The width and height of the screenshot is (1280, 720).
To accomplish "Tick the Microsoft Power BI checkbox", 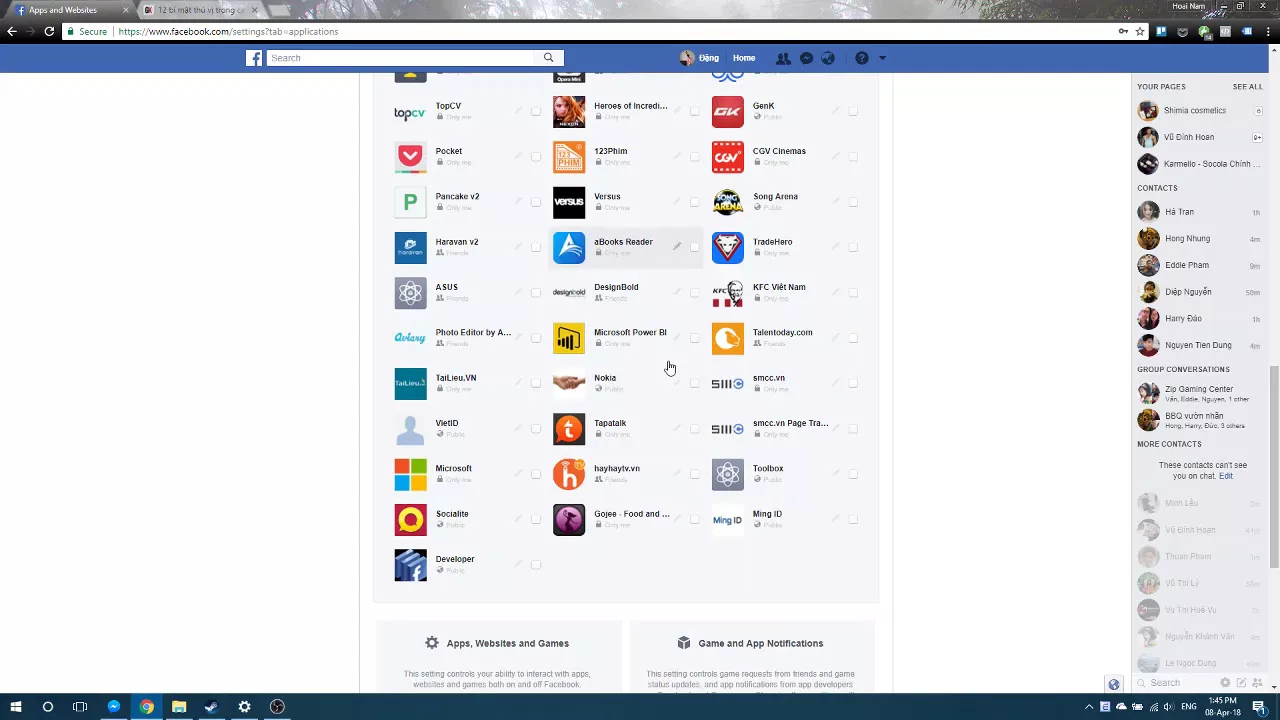I will tap(694, 338).
